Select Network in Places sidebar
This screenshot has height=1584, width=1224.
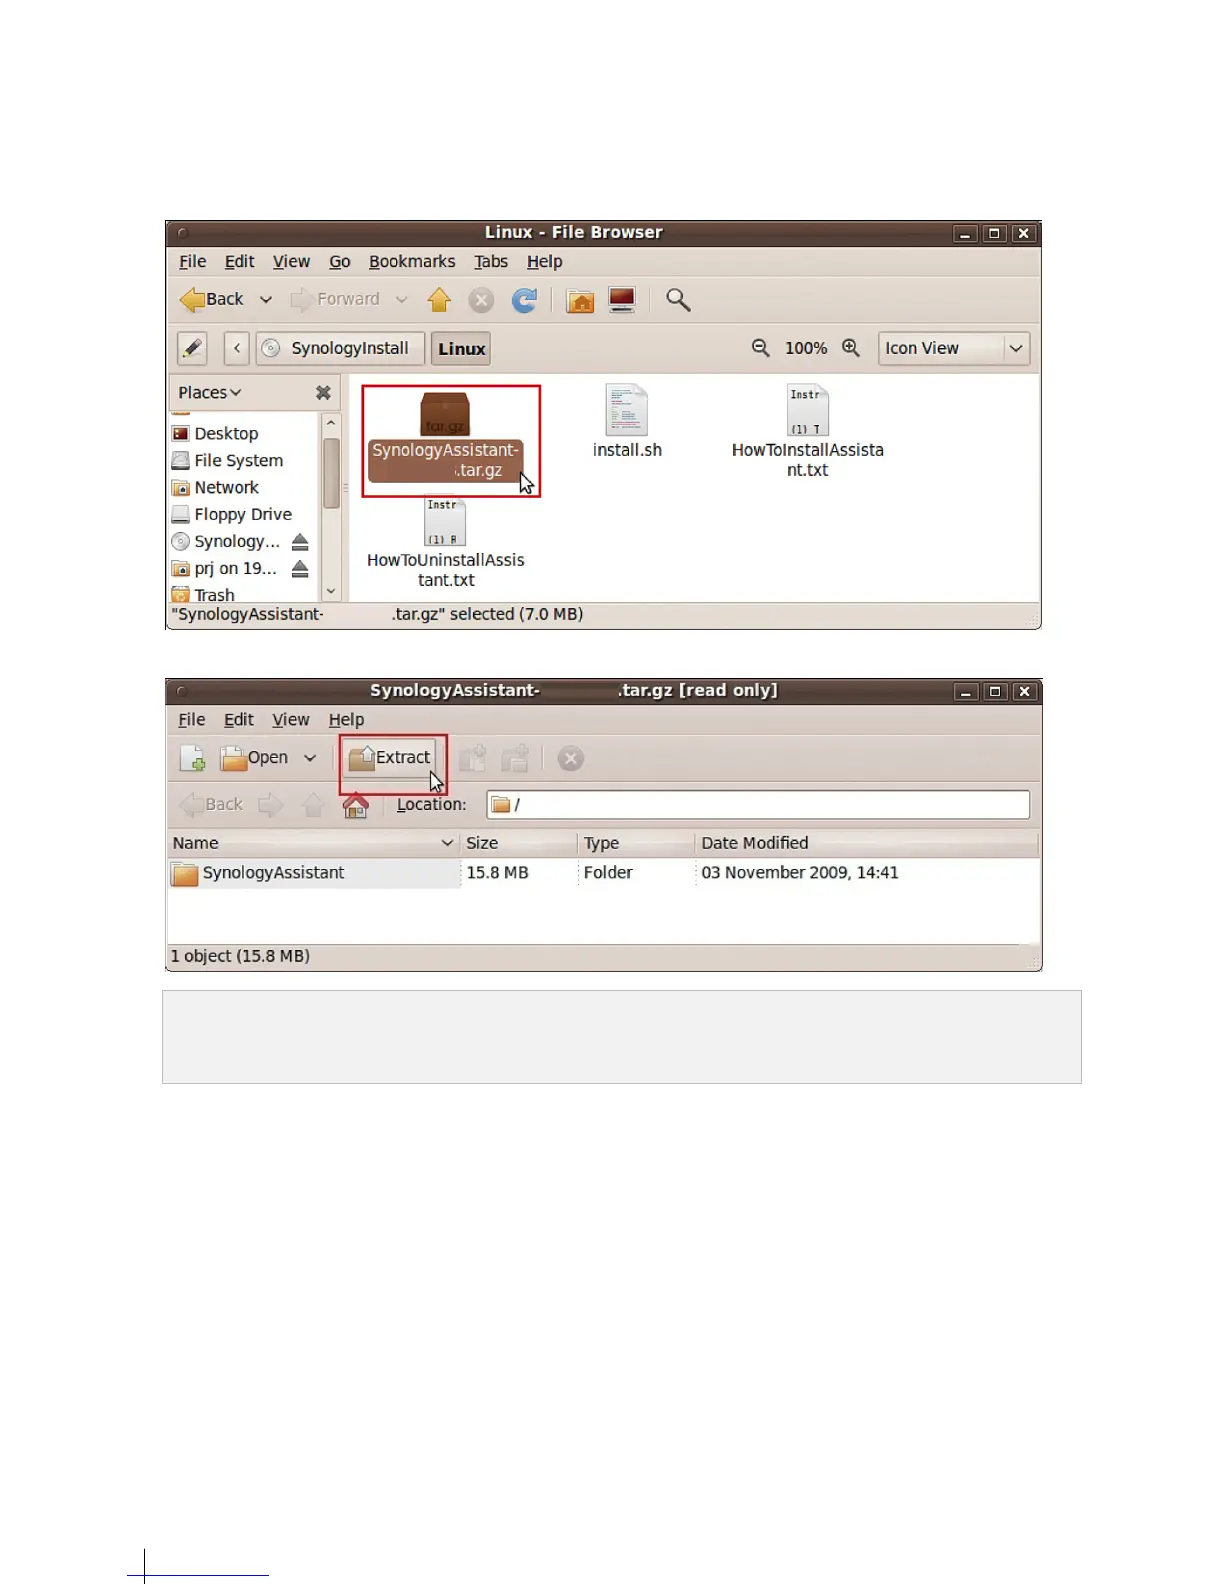pos(226,487)
